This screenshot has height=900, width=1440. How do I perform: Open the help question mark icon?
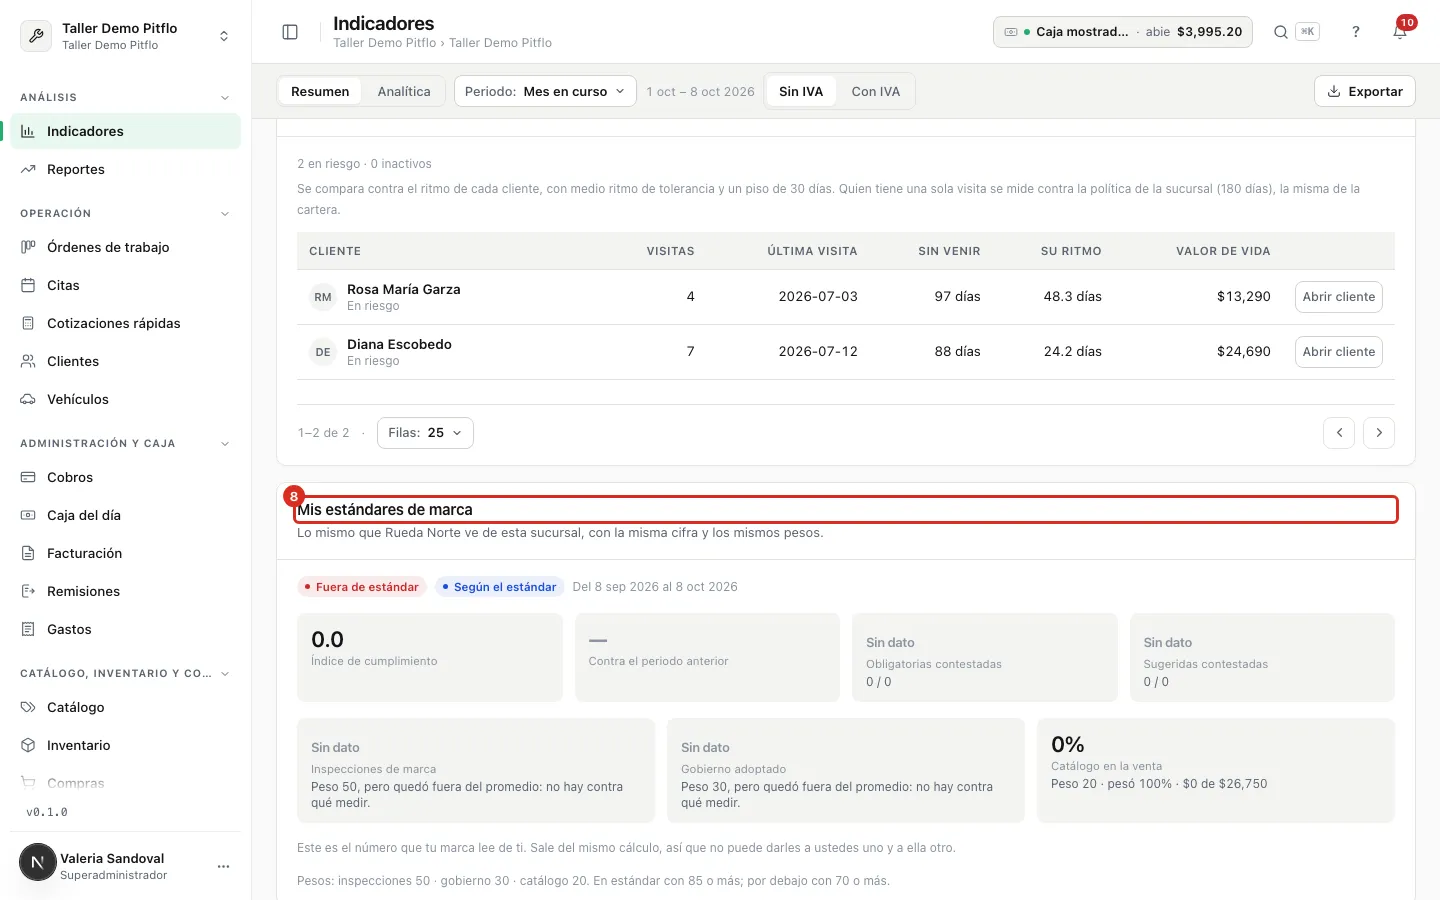click(1356, 32)
